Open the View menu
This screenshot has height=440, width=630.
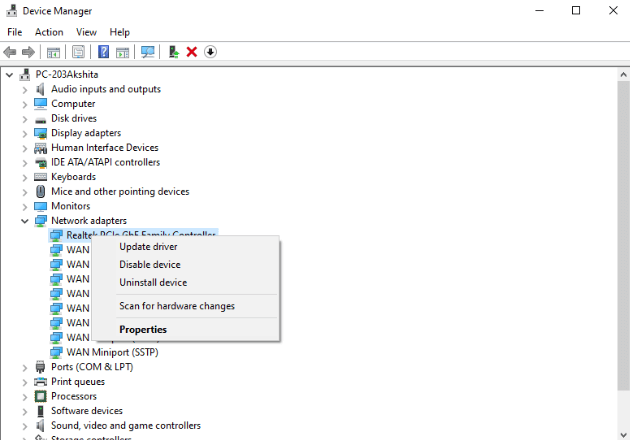[86, 32]
